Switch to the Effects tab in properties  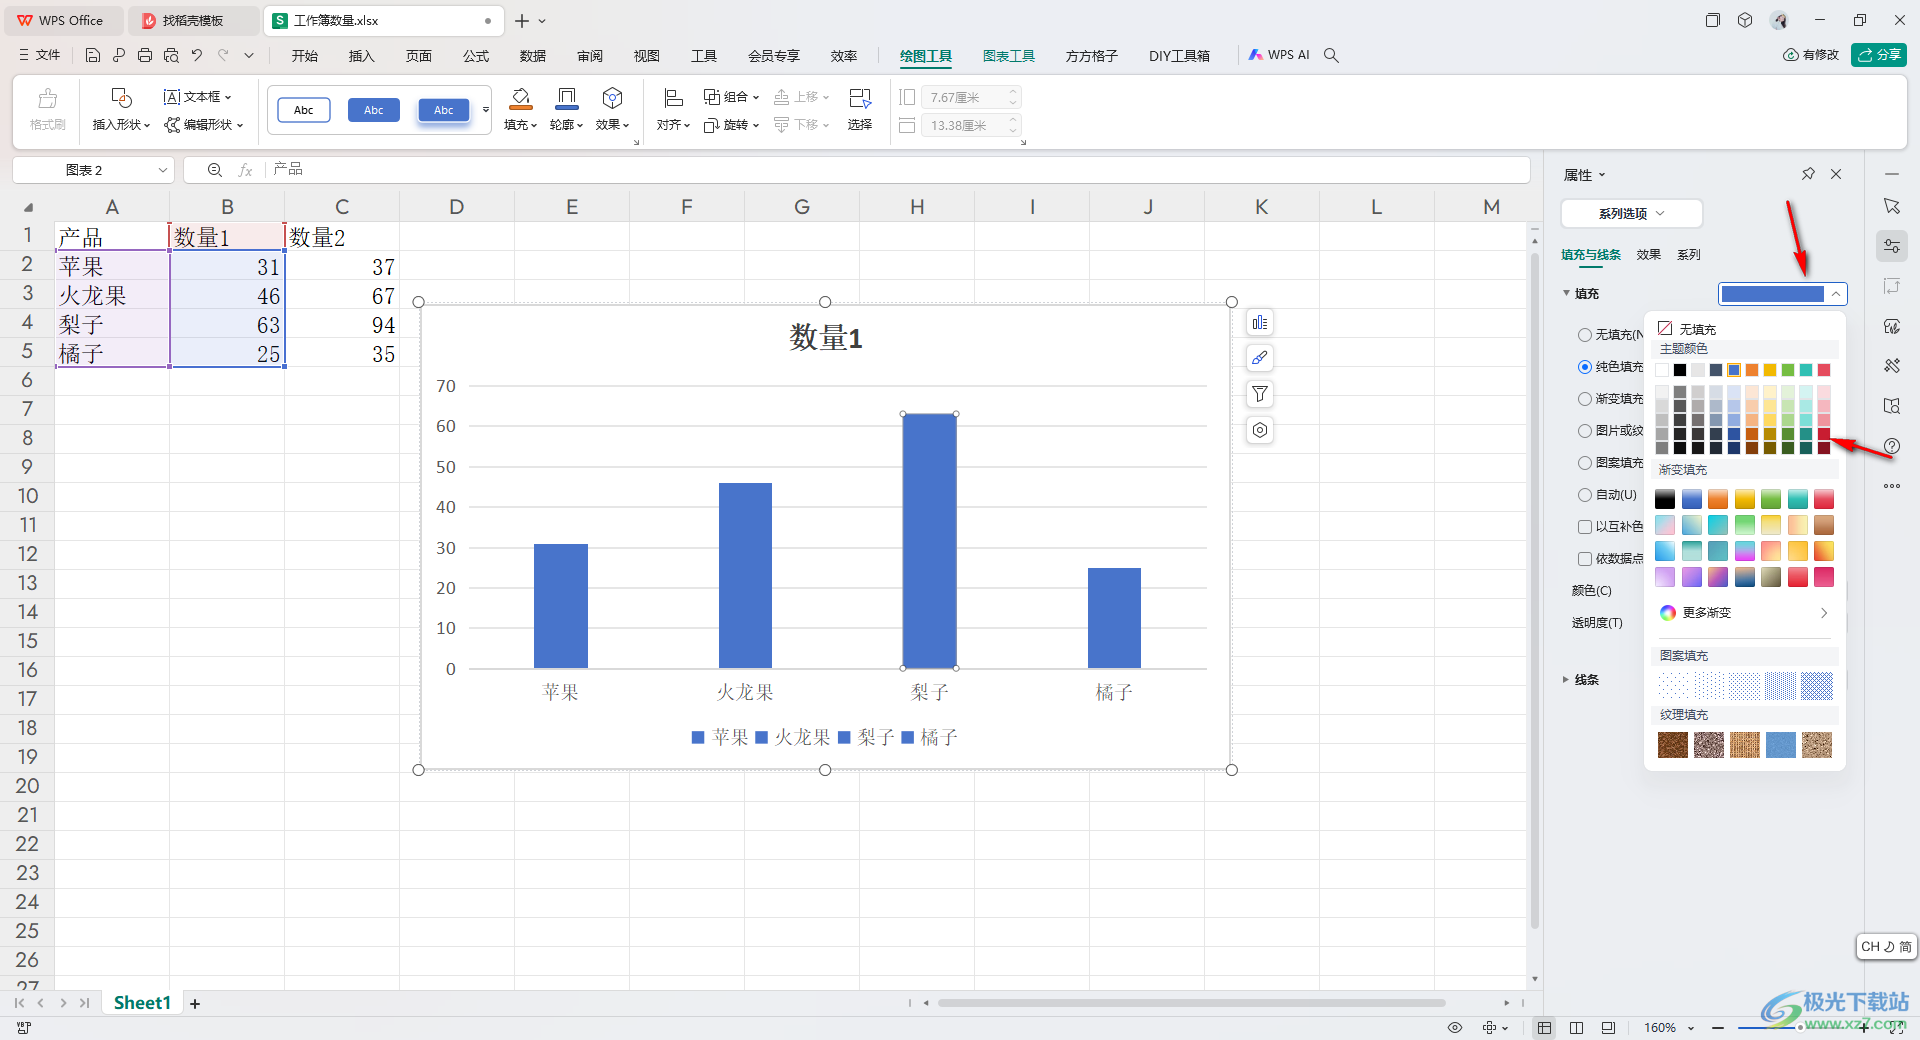[x=1649, y=255]
